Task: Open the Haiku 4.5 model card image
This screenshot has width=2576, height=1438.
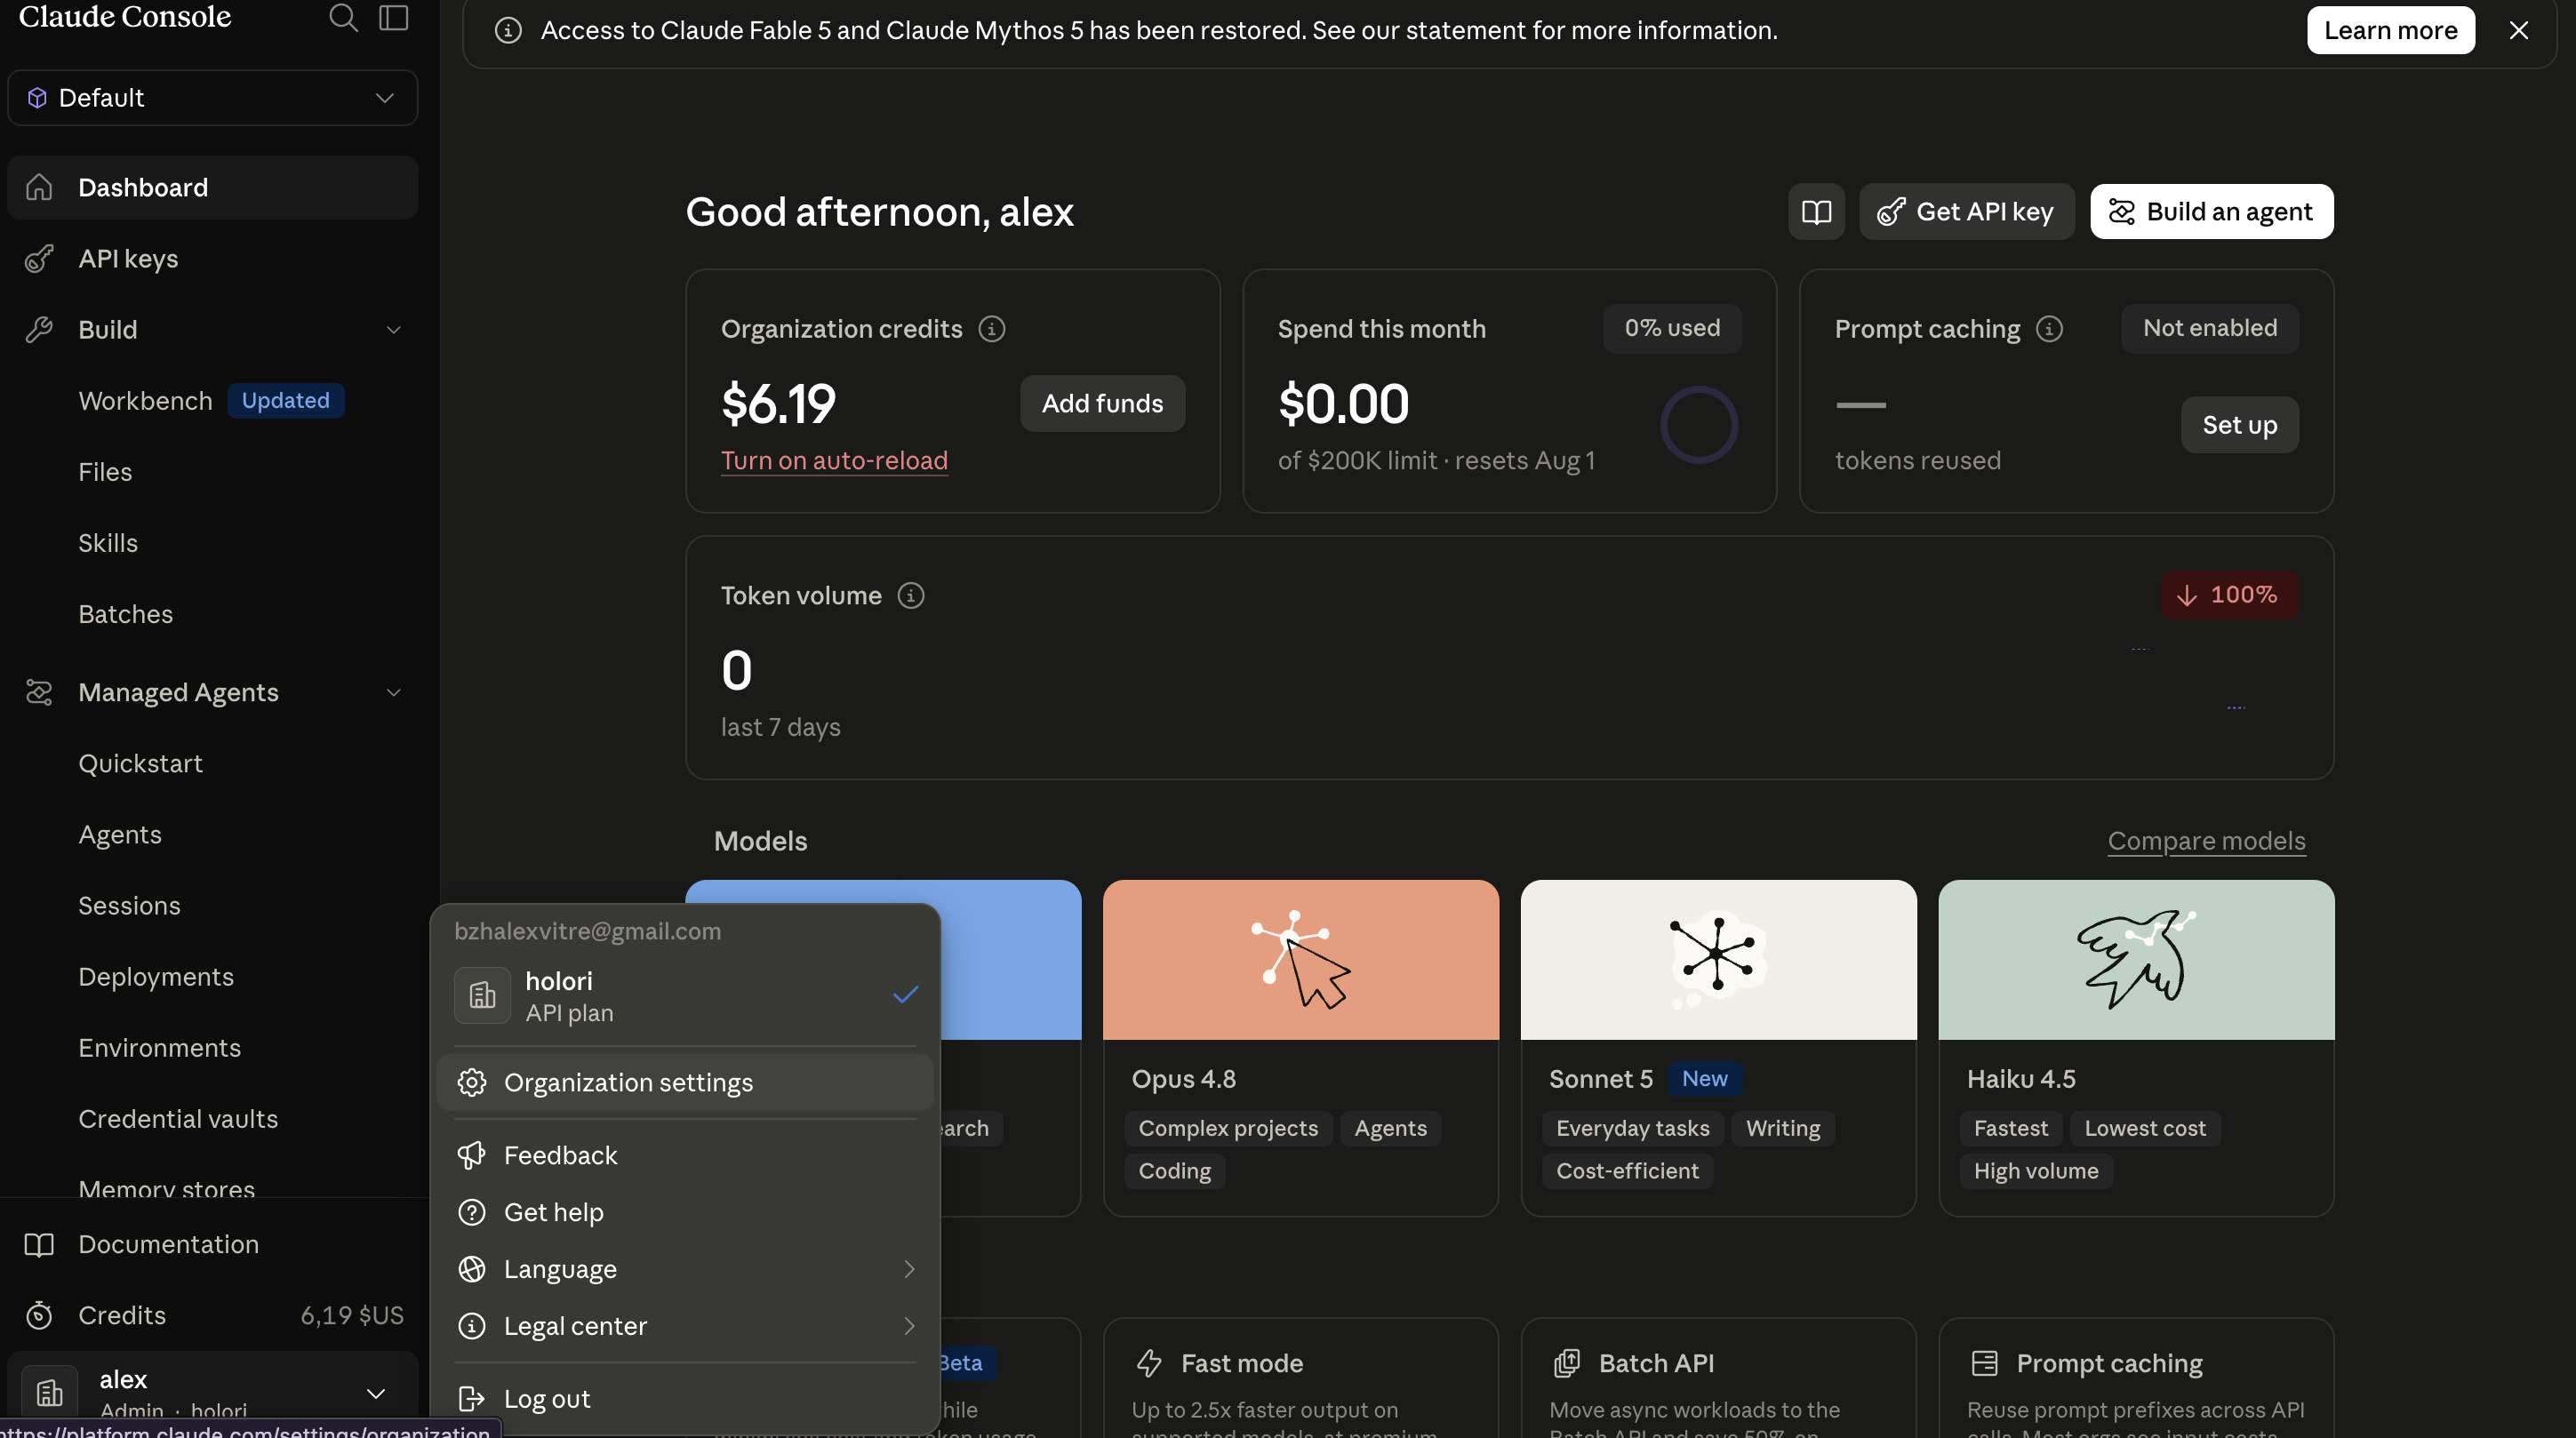Action: point(2136,960)
